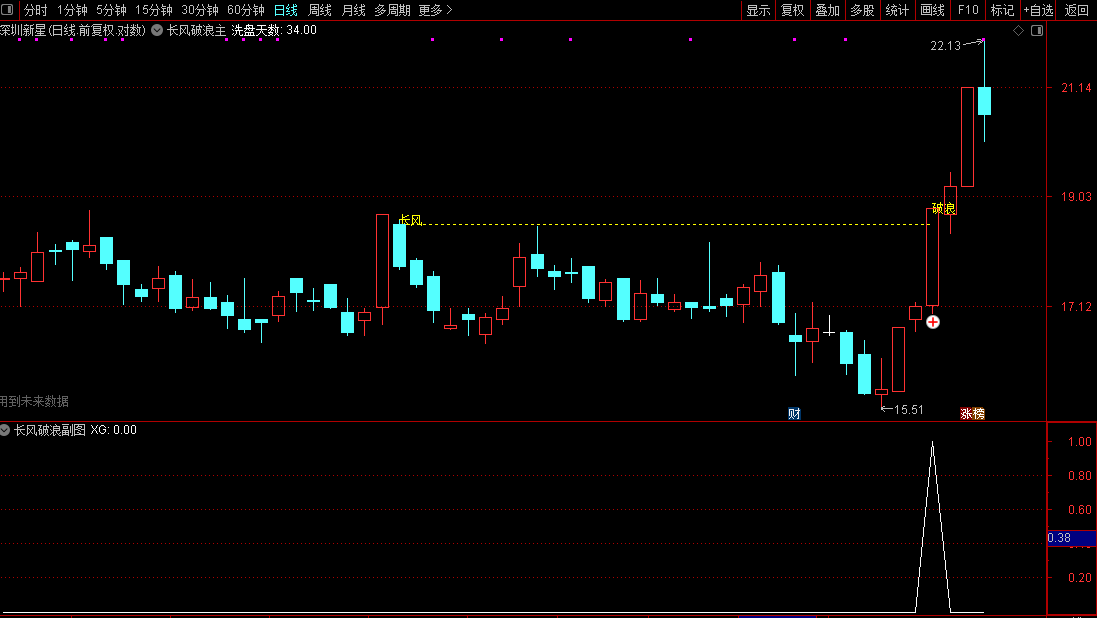Click the XG: 0.00 indicator value
The height and width of the screenshot is (618, 1097).
(113, 430)
